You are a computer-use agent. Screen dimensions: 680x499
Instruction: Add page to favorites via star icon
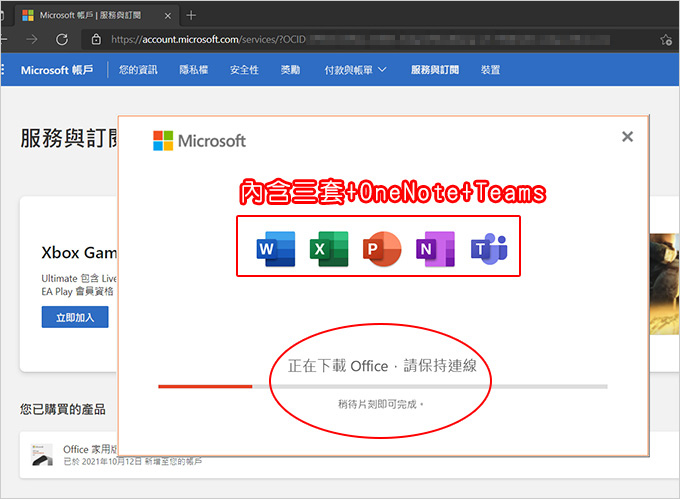point(666,39)
